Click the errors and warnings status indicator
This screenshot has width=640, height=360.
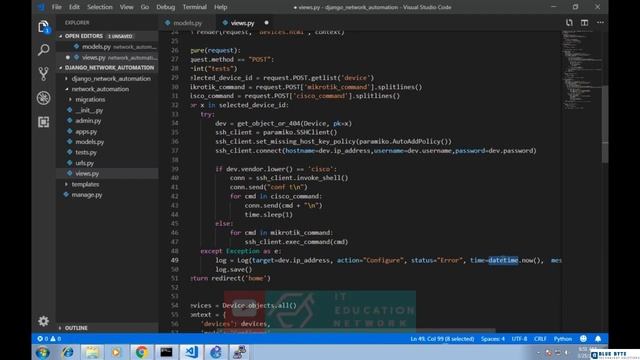click(x=49, y=339)
